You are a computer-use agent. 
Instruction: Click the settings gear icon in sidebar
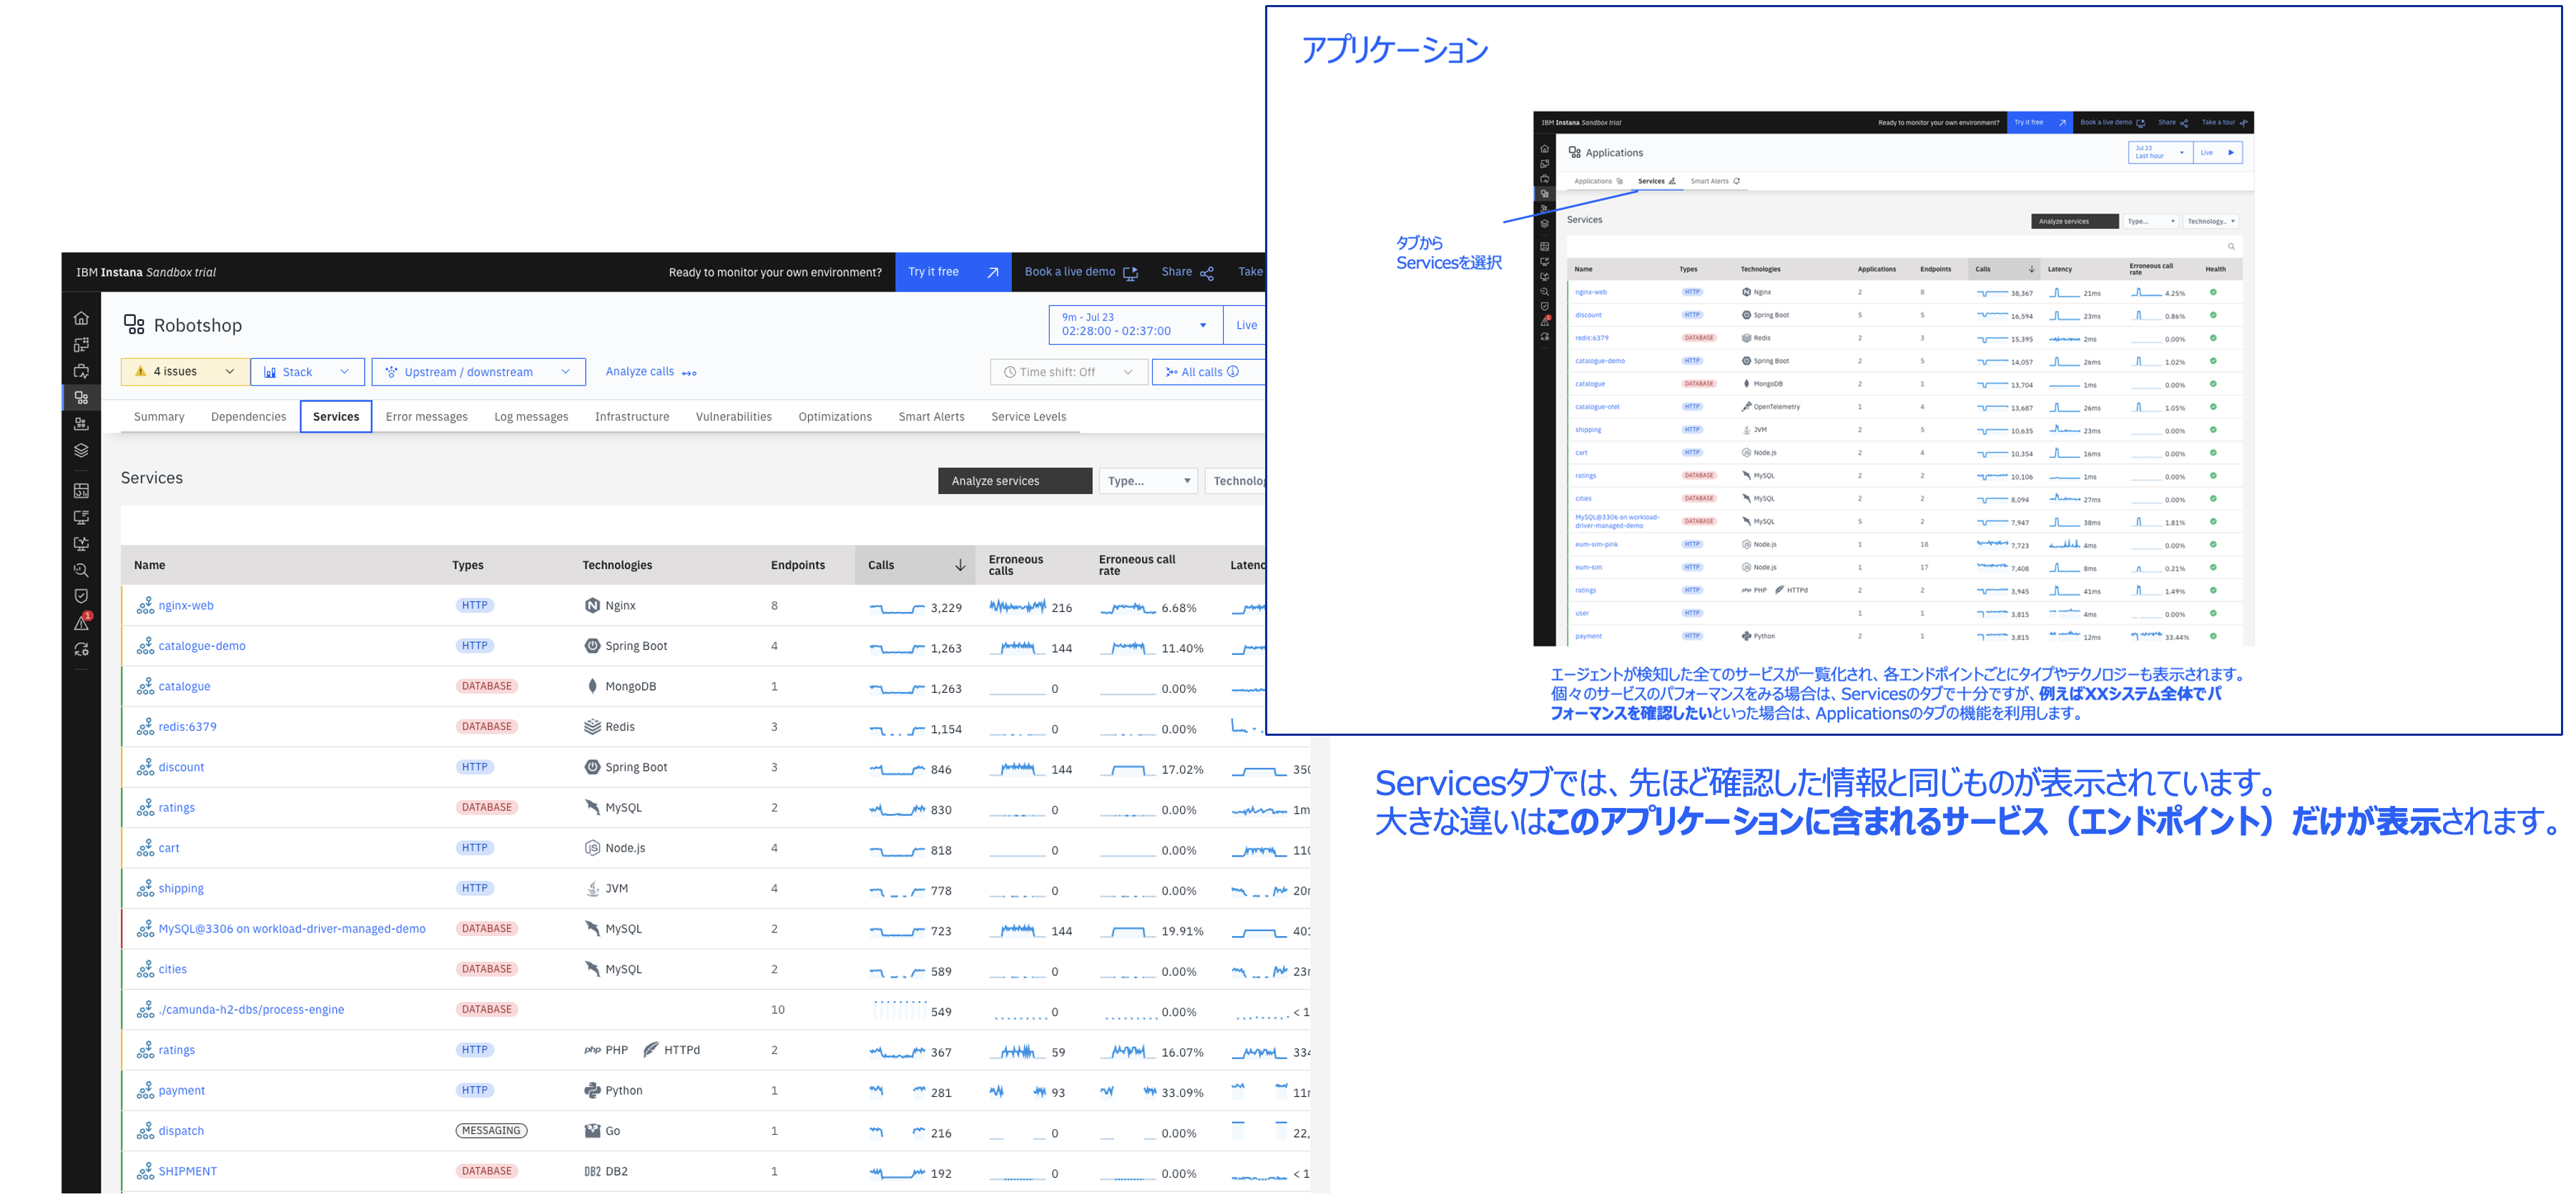81,650
